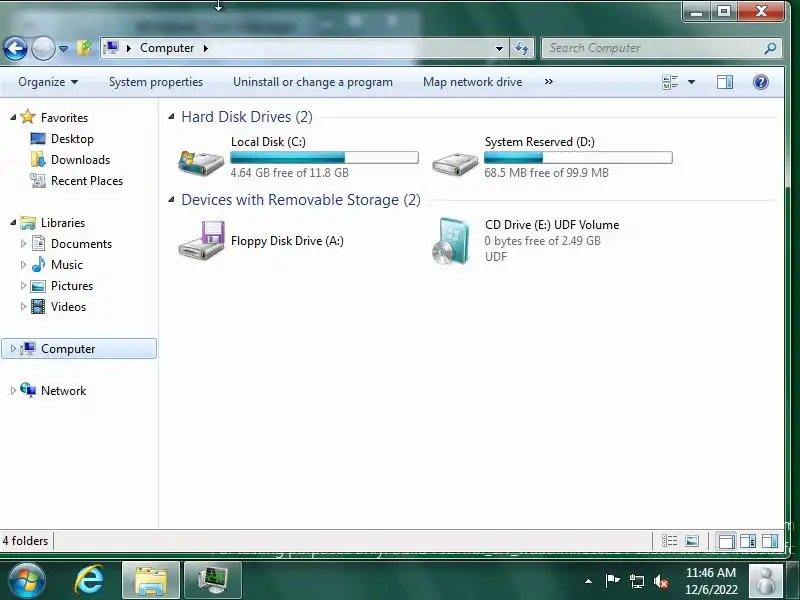Open the Documents library
Image resolution: width=800 pixels, height=600 pixels.
tap(81, 244)
